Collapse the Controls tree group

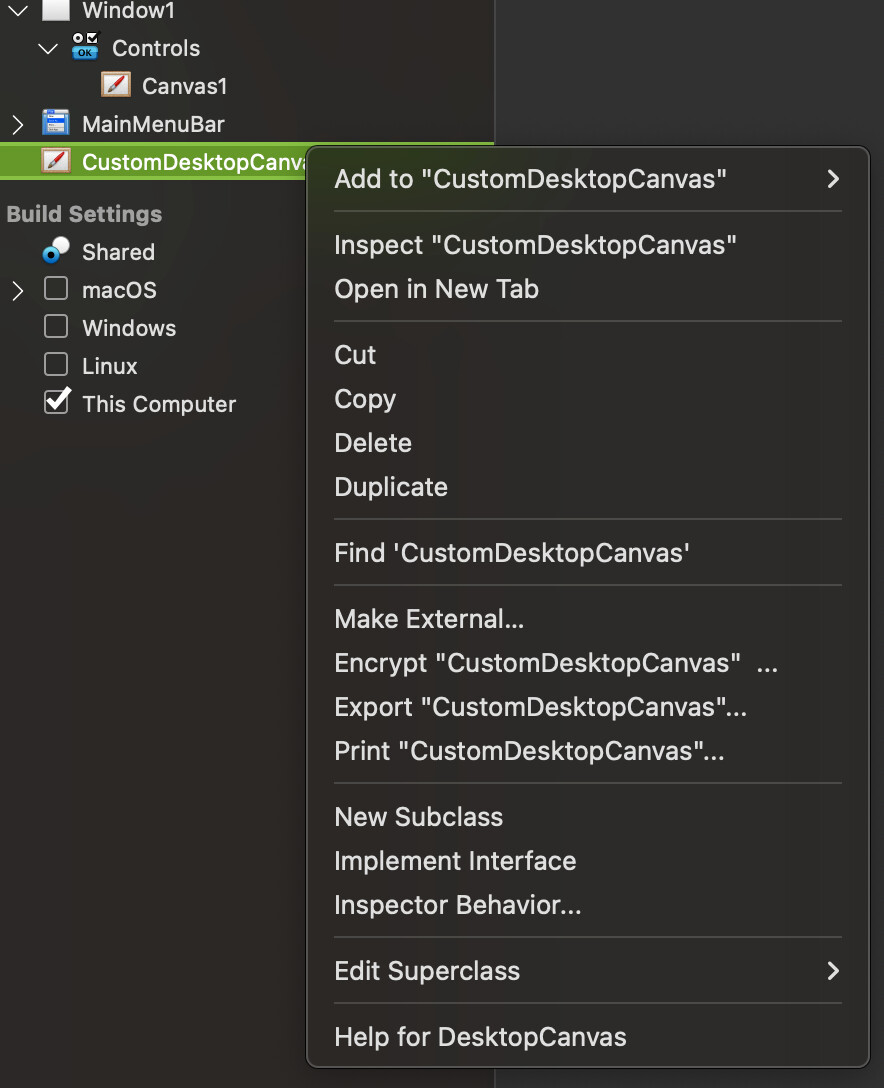(48, 48)
